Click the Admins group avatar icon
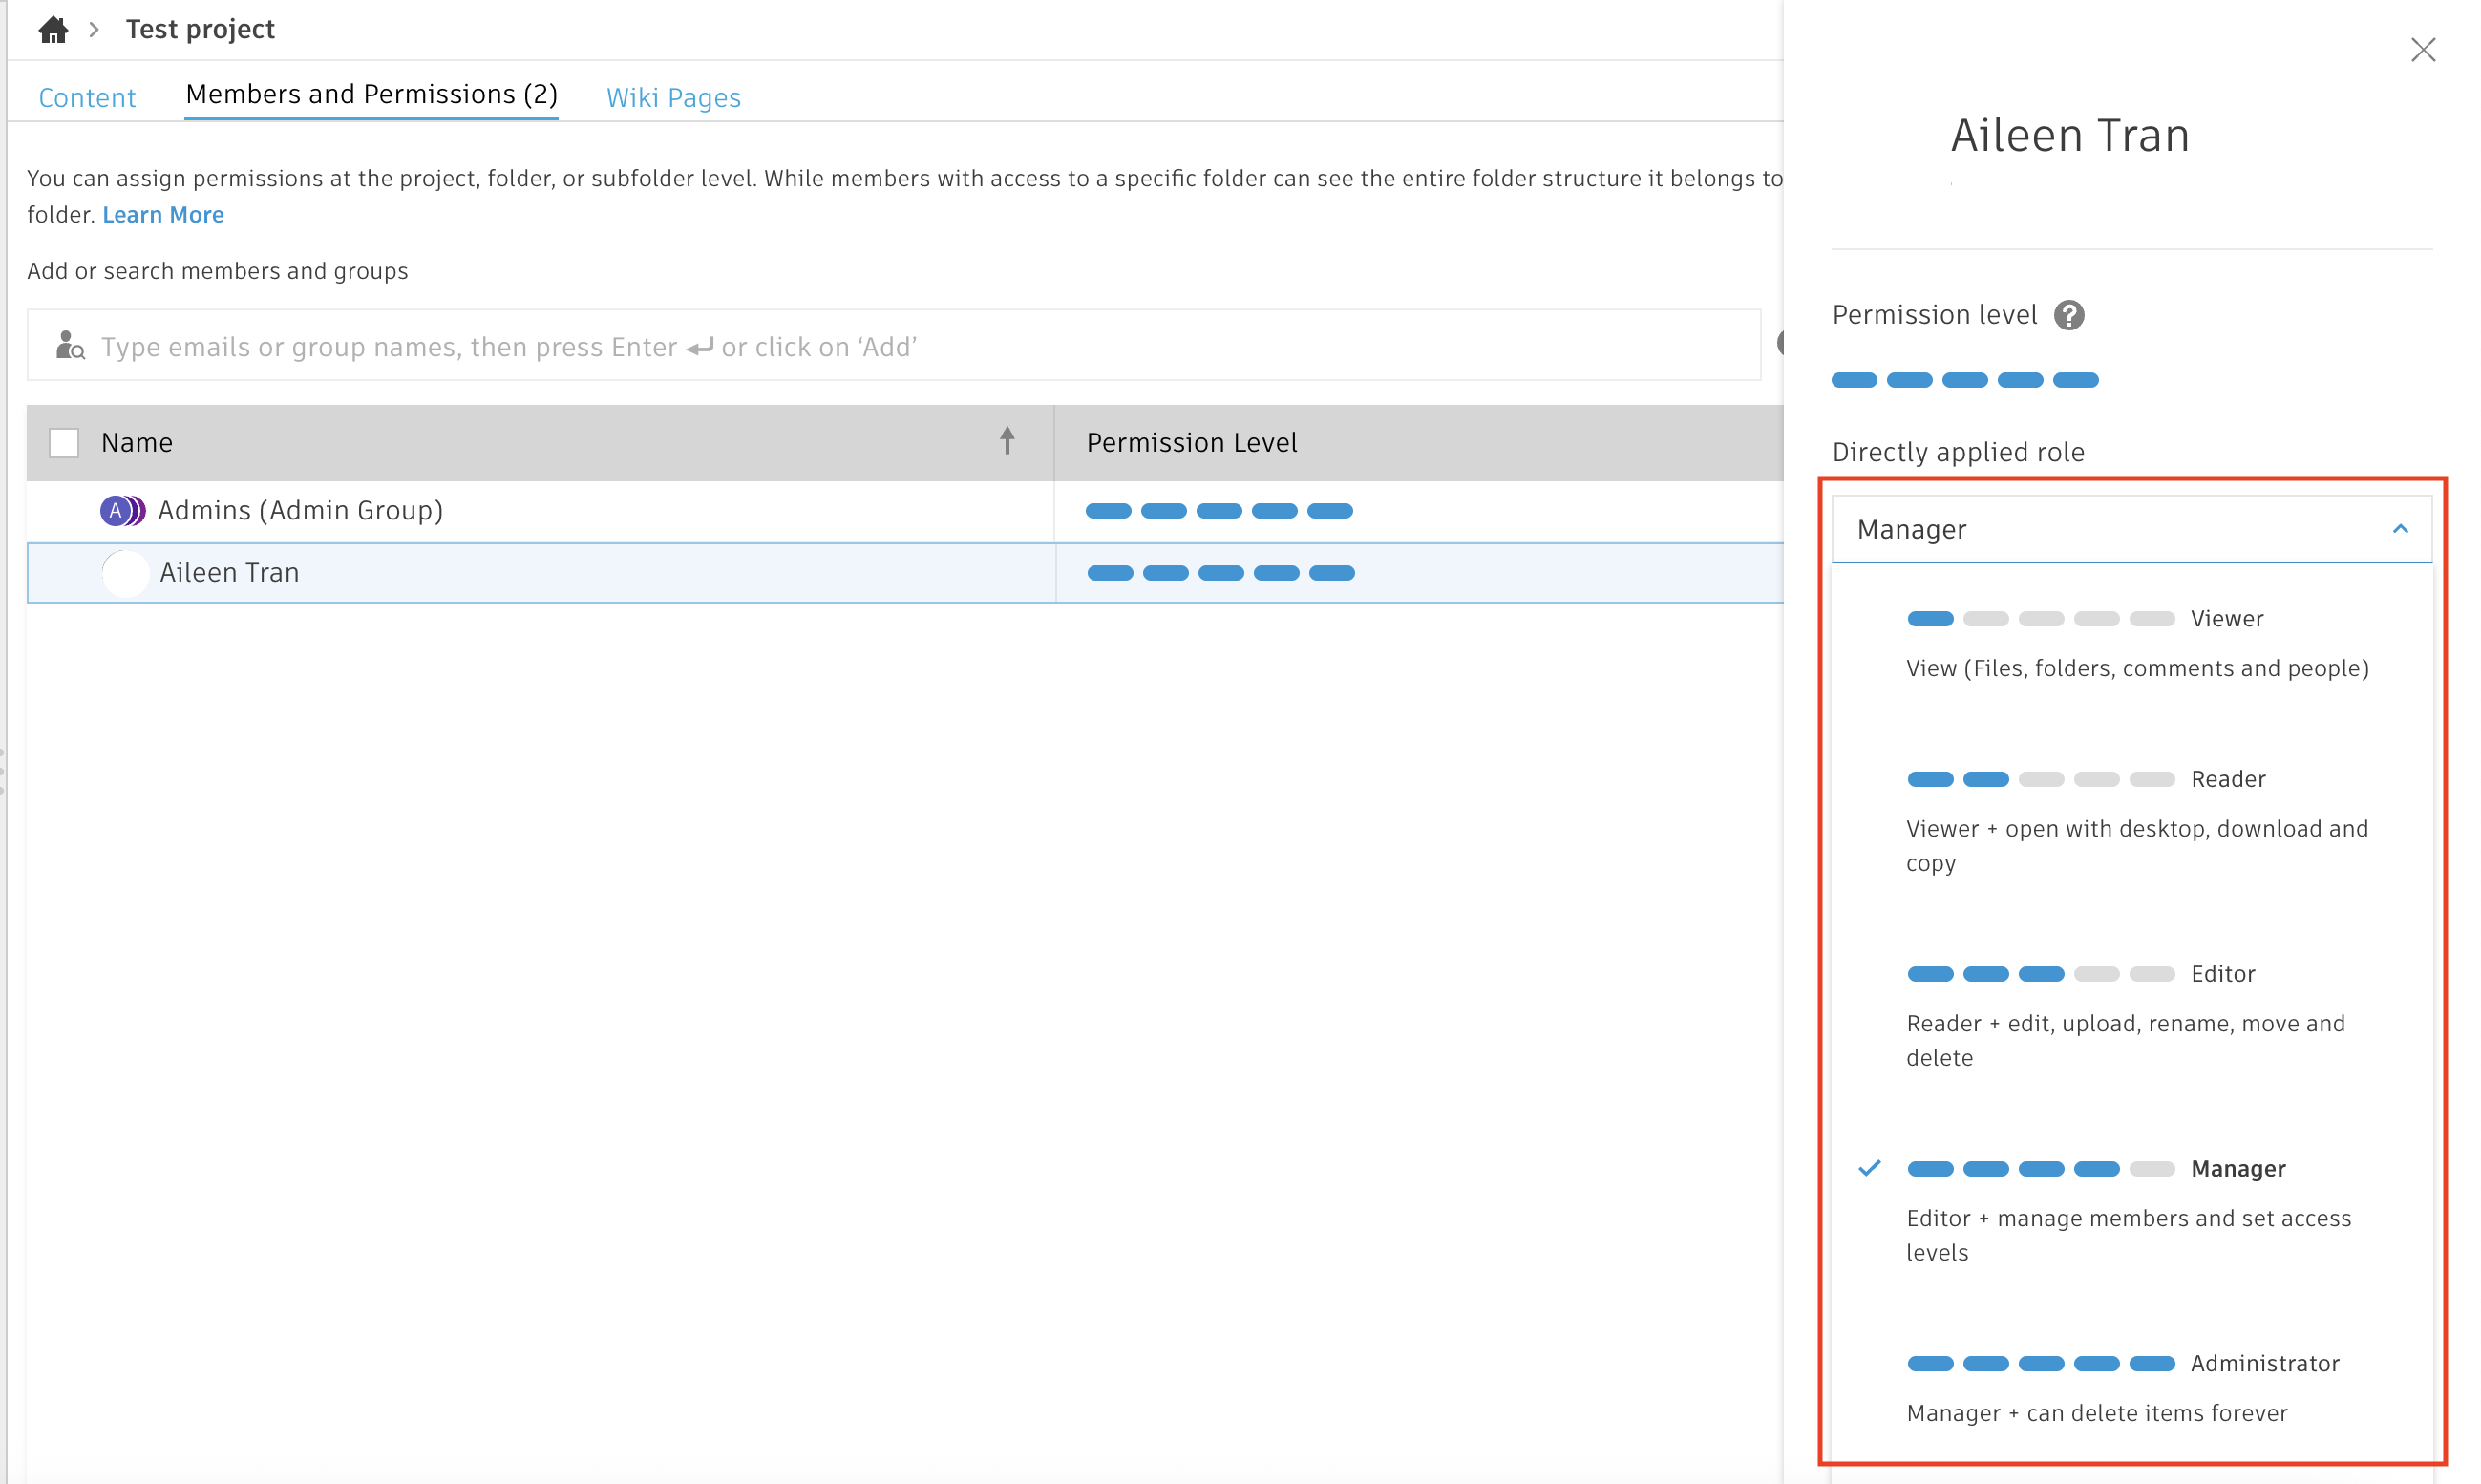This screenshot has width=2481, height=1484. [122, 510]
